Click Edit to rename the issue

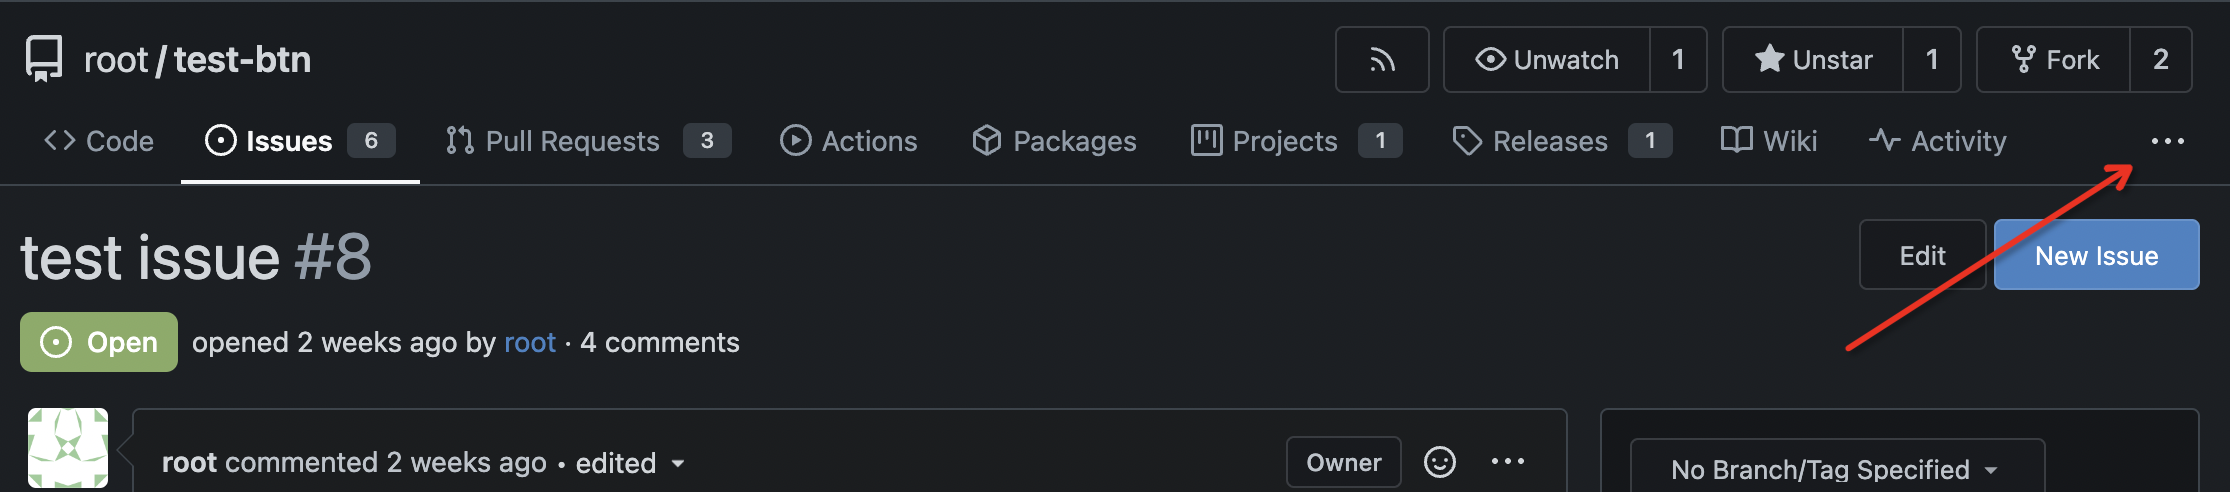[x=1922, y=255]
